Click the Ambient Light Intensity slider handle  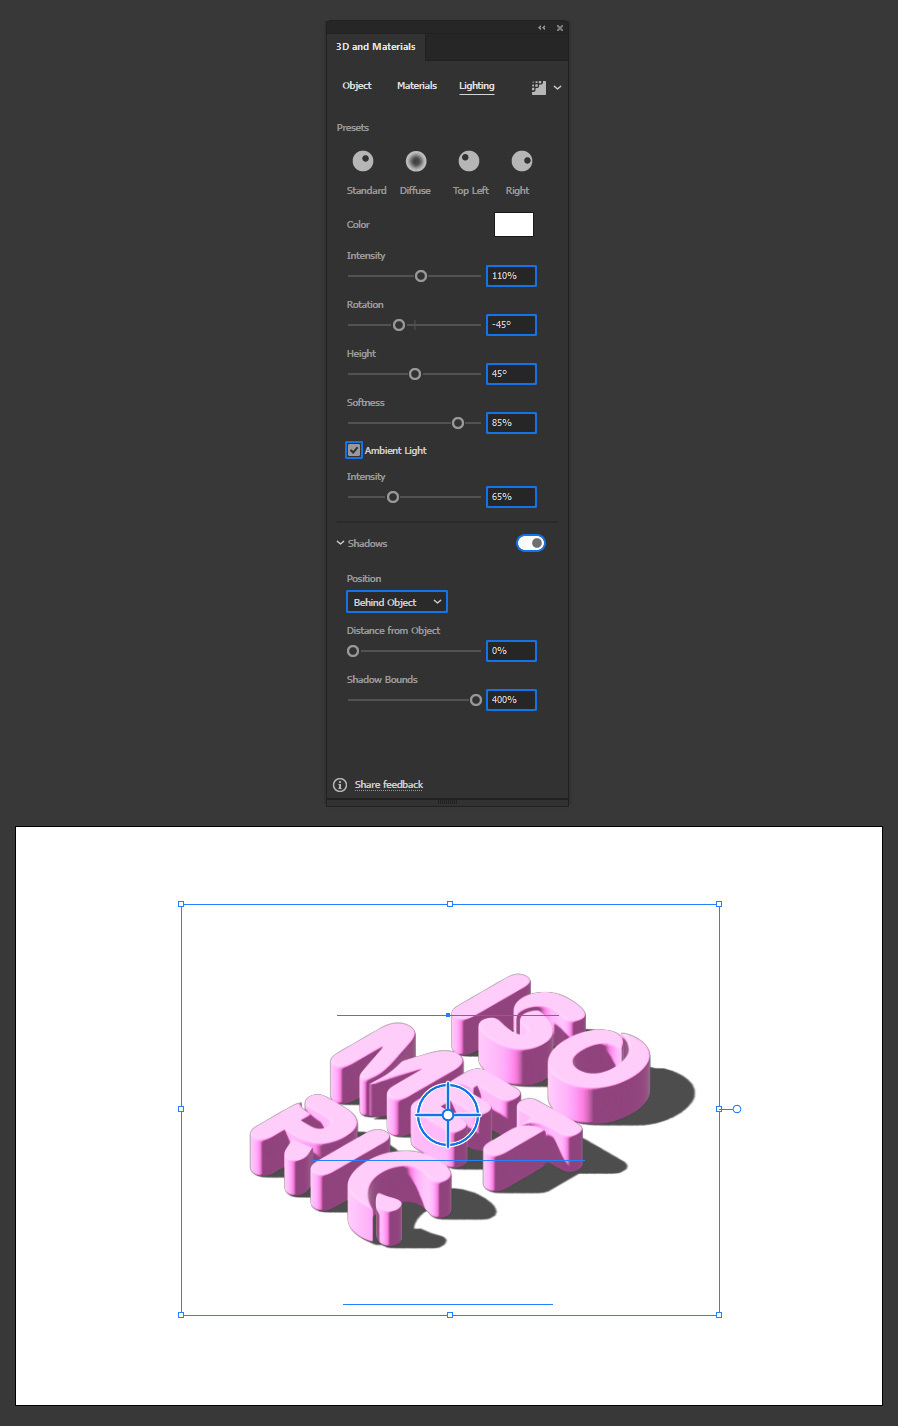click(393, 497)
